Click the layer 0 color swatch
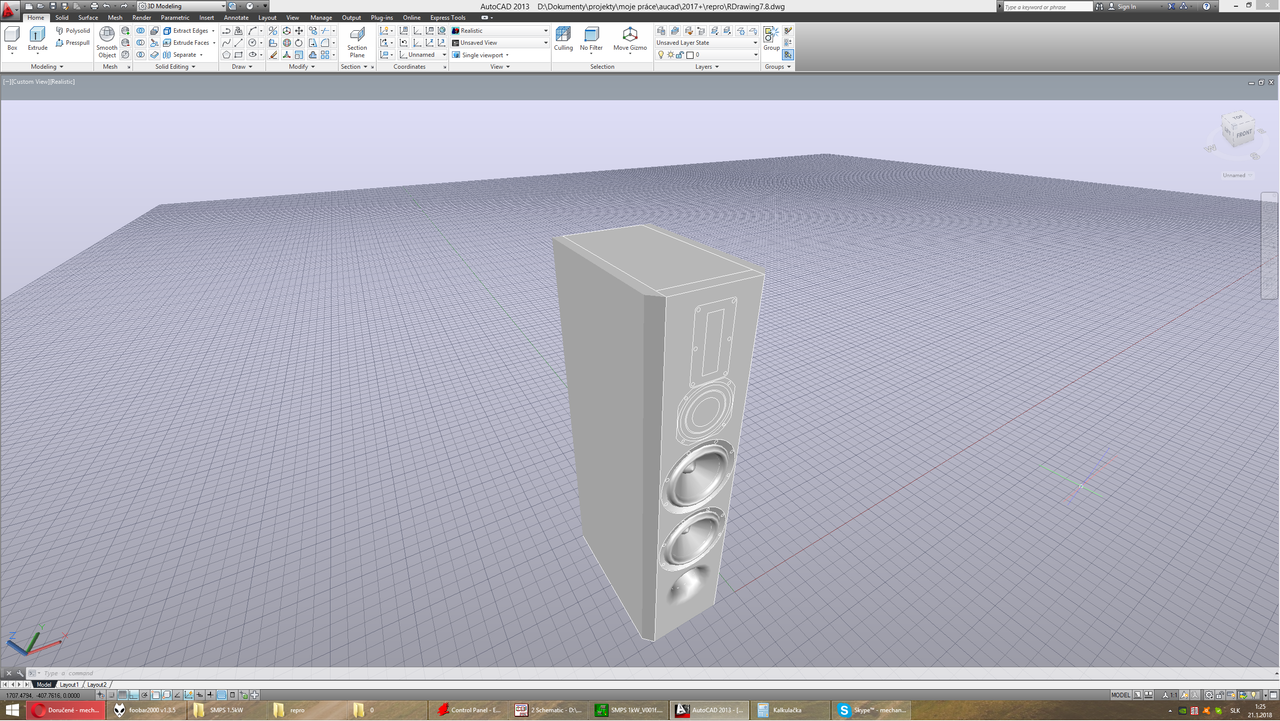The width and height of the screenshot is (1280, 721). pyautogui.click(x=688, y=55)
